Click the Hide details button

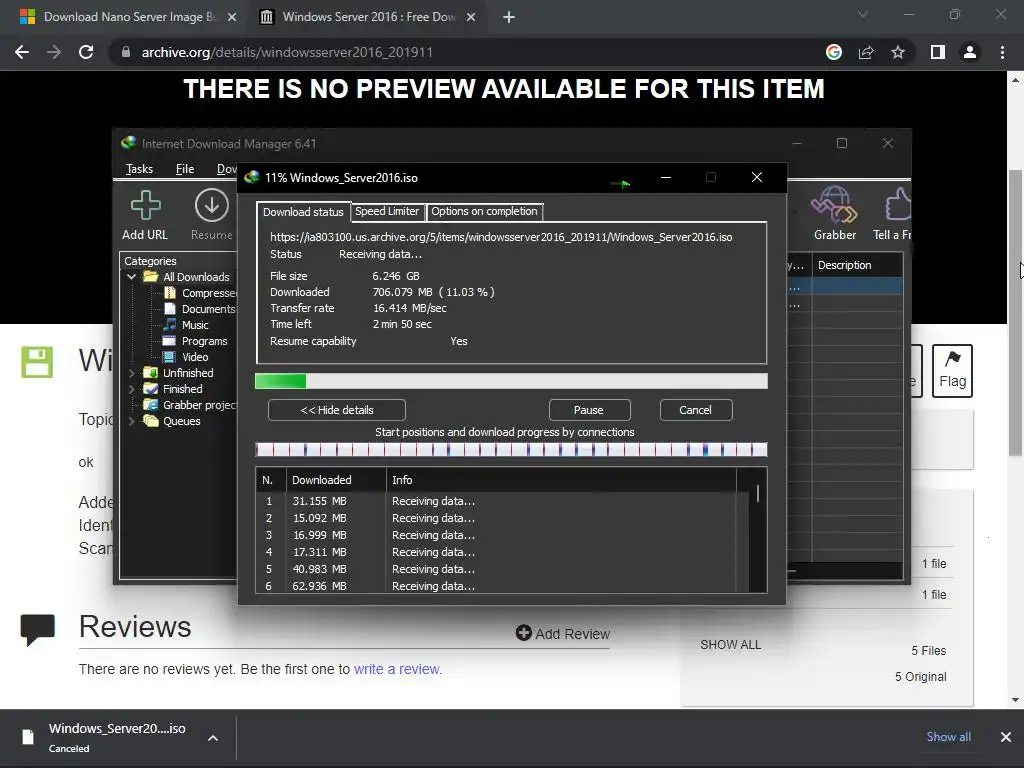[337, 410]
